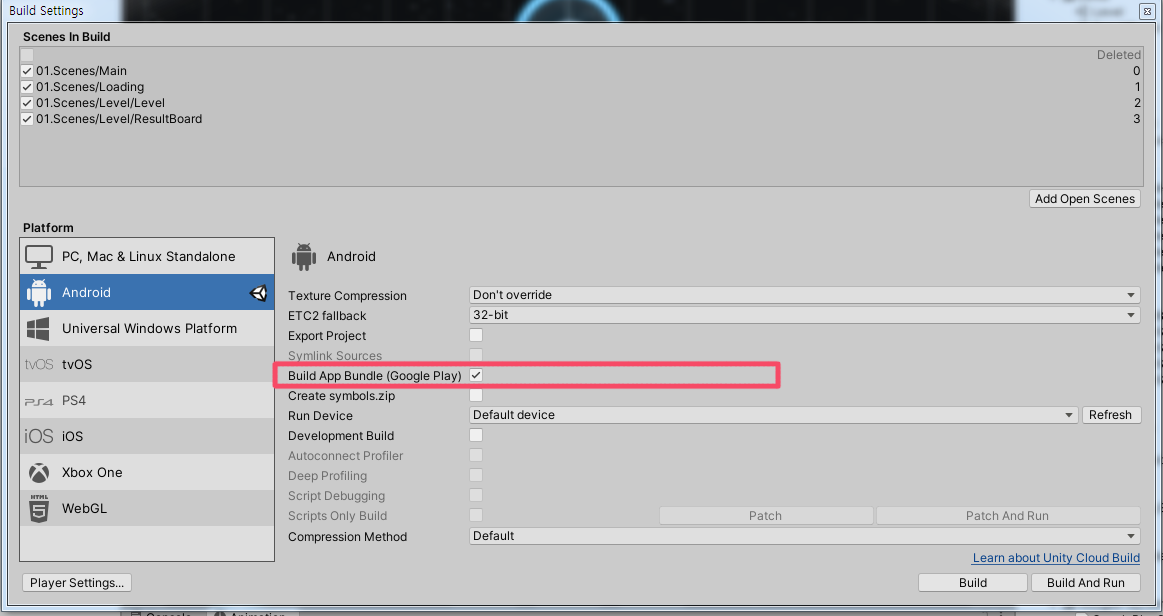Uncheck the 01.Scenes/Main scene checkbox
1163x616 pixels.
tap(27, 71)
